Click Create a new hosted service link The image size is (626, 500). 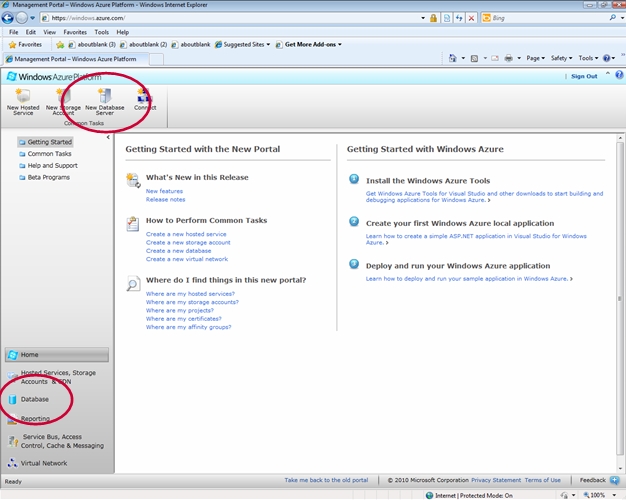coord(186,234)
